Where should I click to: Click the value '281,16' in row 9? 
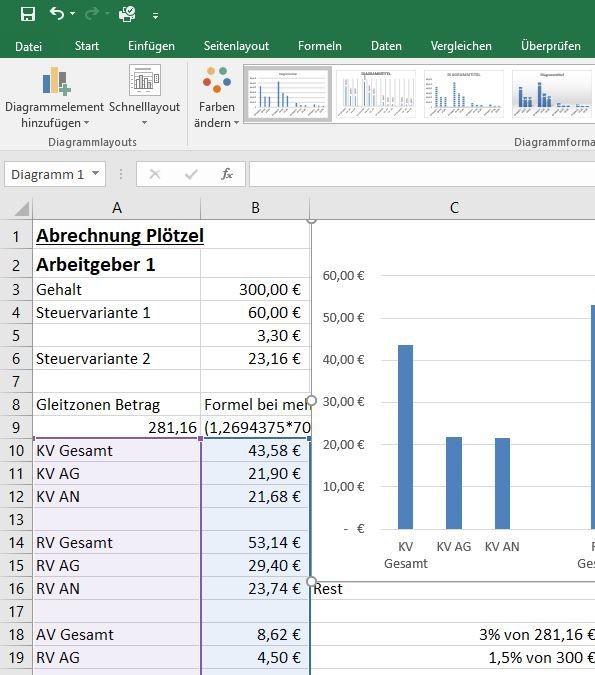[172, 428]
